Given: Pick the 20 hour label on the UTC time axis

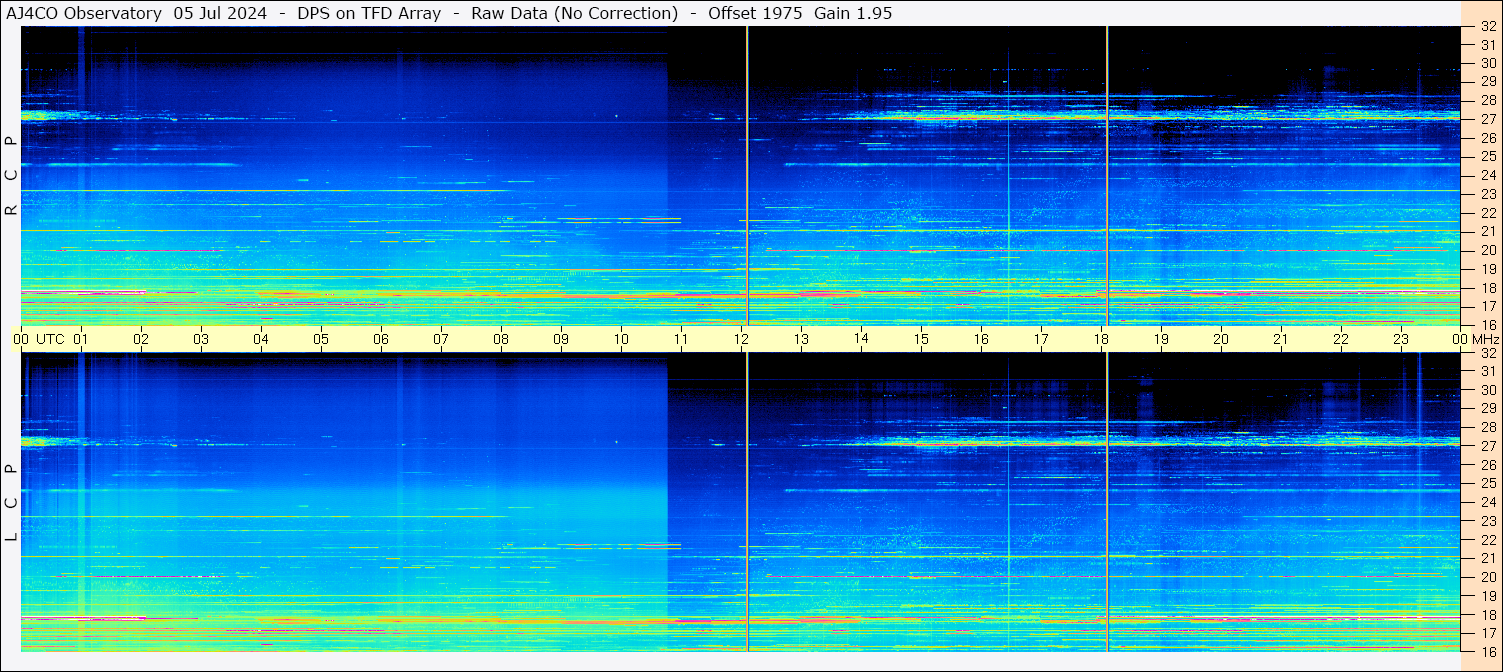Looking at the screenshot, I should point(1221,339).
